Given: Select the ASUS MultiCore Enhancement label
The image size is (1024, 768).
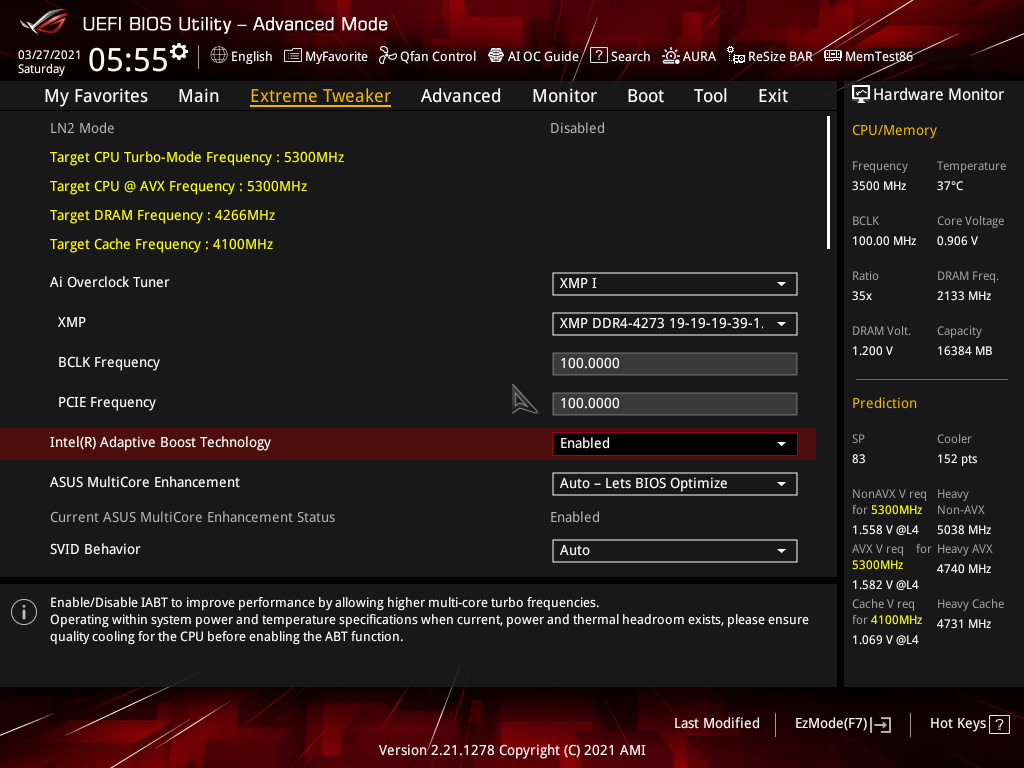Looking at the screenshot, I should (145, 482).
